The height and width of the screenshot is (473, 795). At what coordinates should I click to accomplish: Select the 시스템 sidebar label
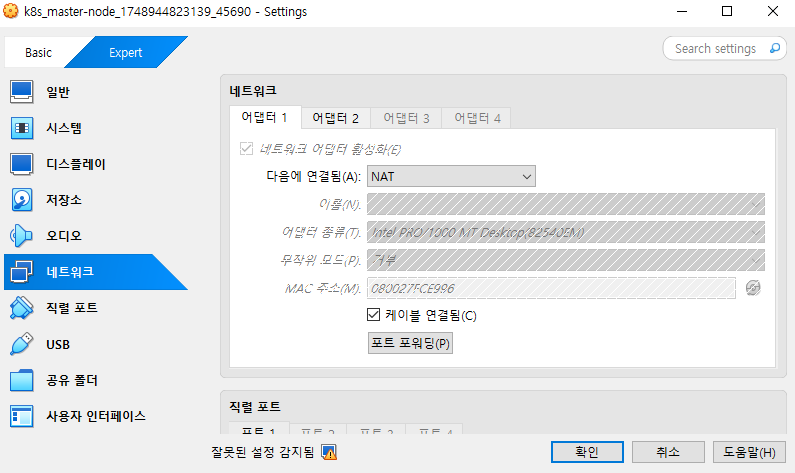tap(64, 128)
